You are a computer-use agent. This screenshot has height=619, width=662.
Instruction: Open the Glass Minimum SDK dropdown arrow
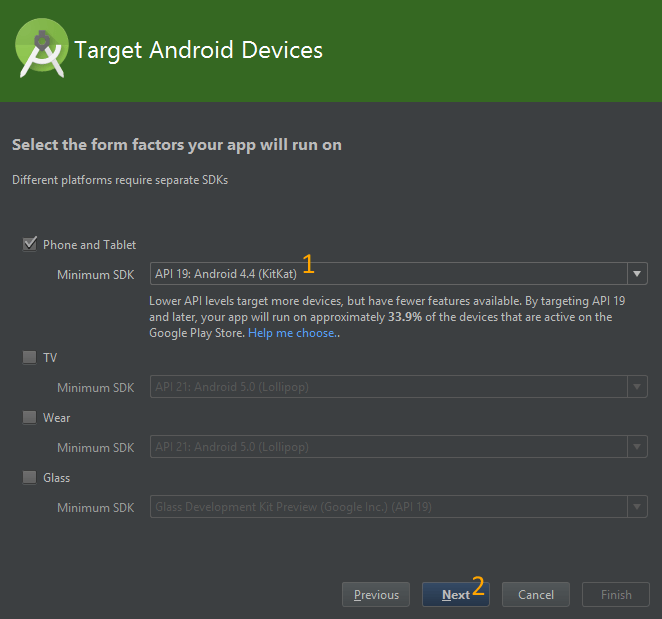[x=636, y=507]
